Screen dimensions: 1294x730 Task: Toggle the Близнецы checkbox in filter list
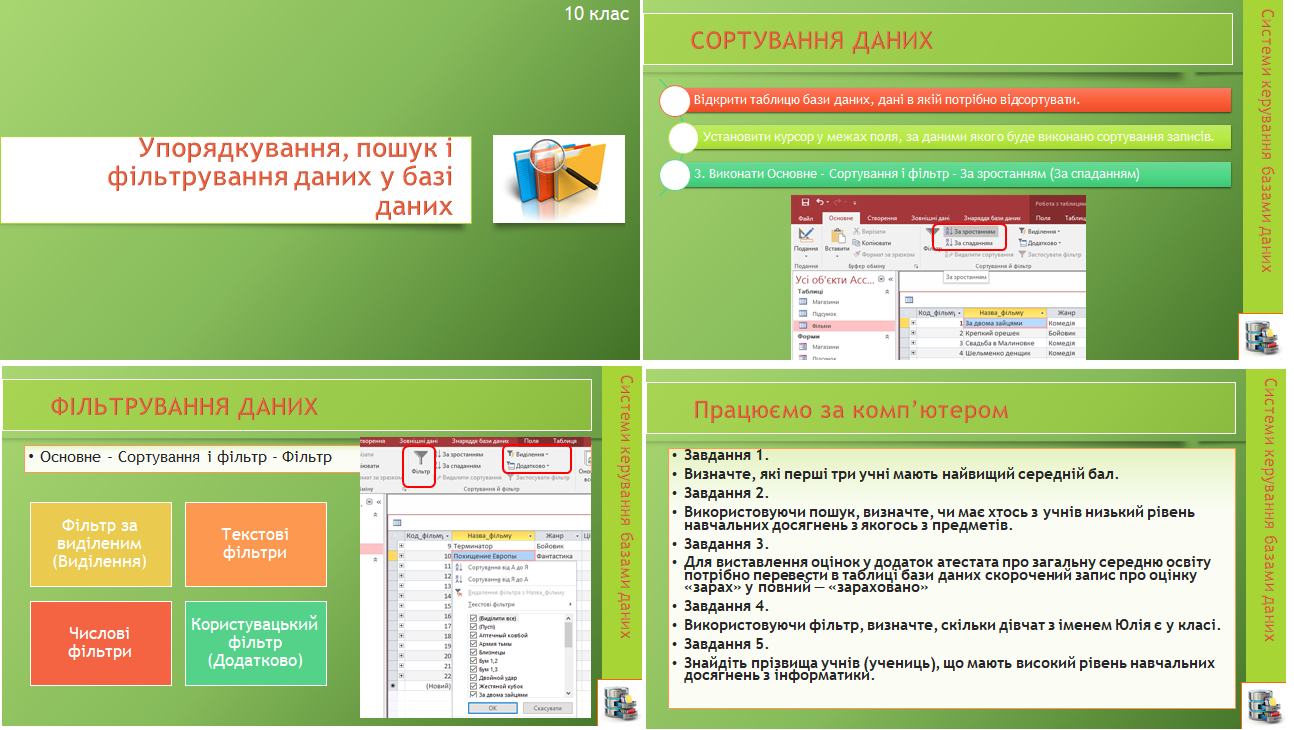pos(473,652)
